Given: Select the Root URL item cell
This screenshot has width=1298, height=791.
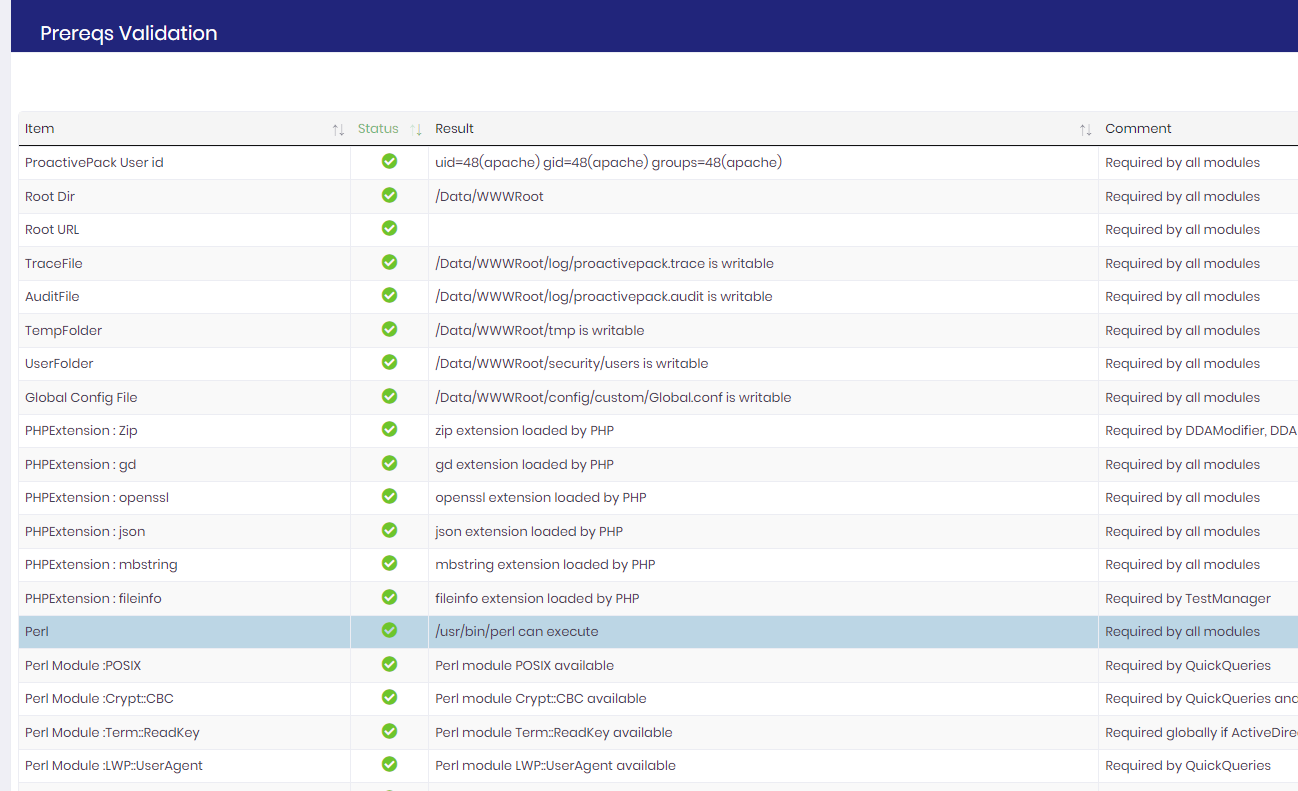Looking at the screenshot, I should point(184,229).
